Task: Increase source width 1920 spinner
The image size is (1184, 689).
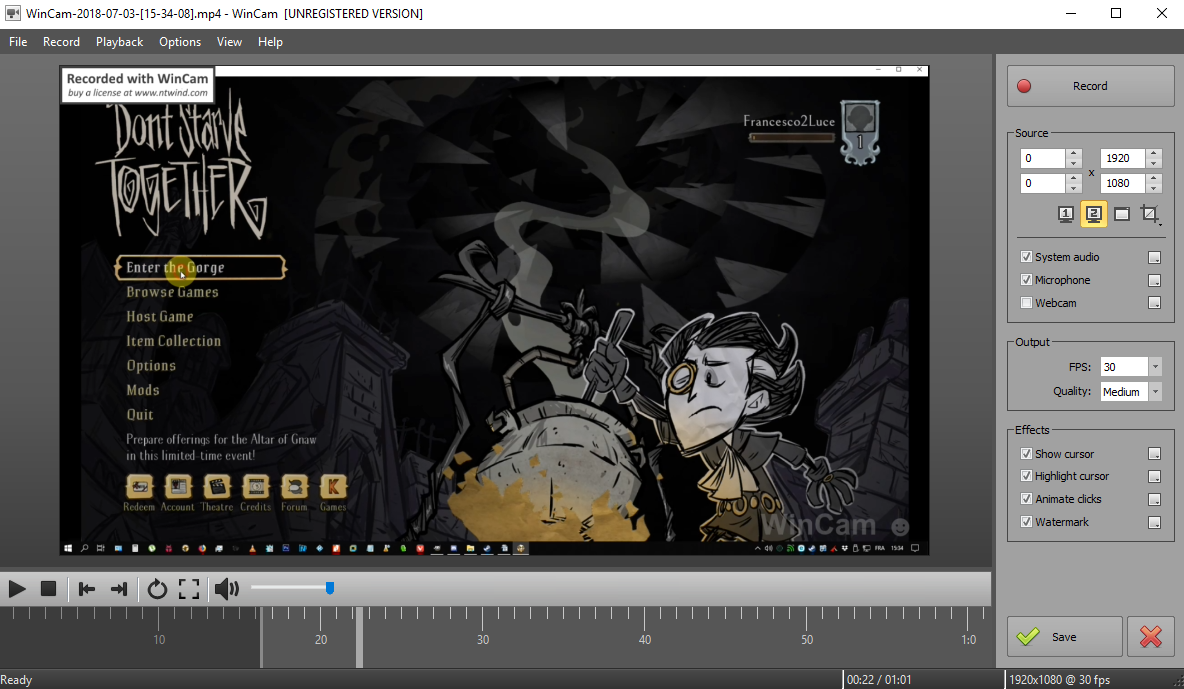Action: (1153, 153)
